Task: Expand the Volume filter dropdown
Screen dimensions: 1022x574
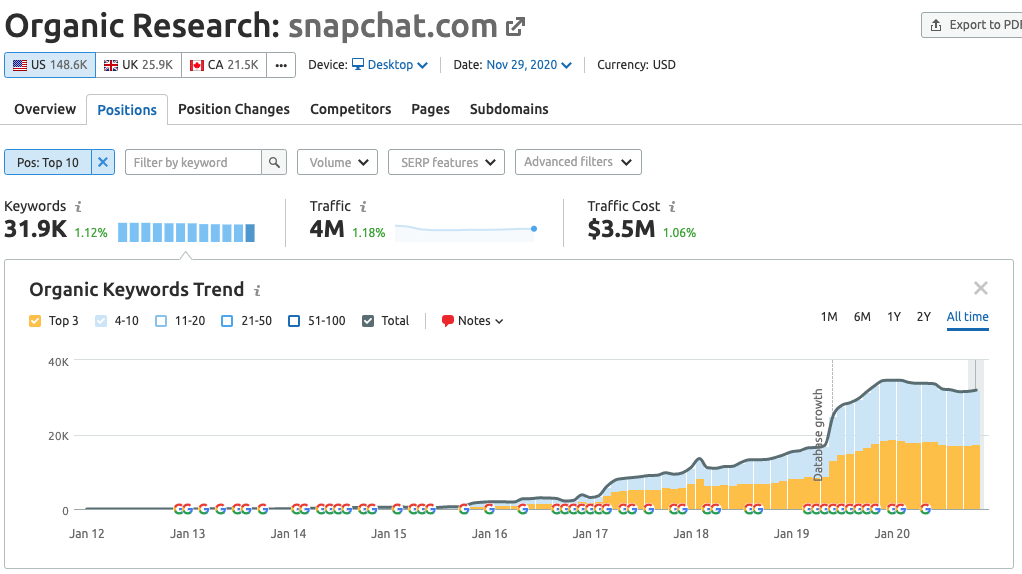Action: [x=337, y=162]
